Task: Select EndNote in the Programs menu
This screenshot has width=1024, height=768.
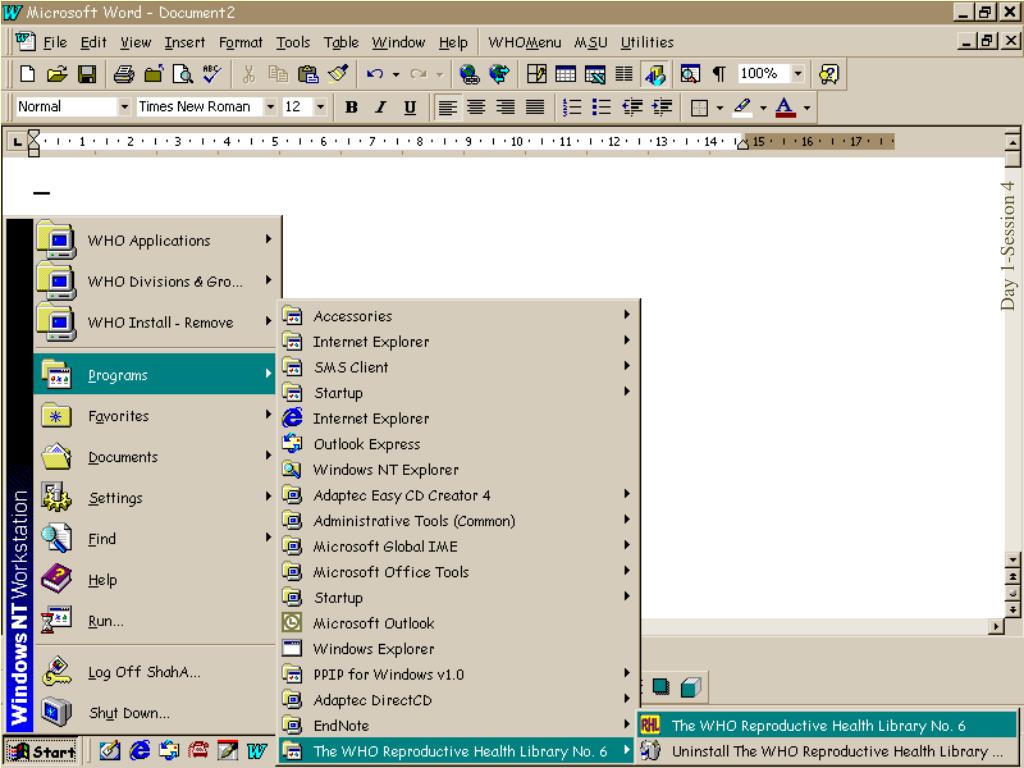Action: pyautogui.click(x=459, y=726)
